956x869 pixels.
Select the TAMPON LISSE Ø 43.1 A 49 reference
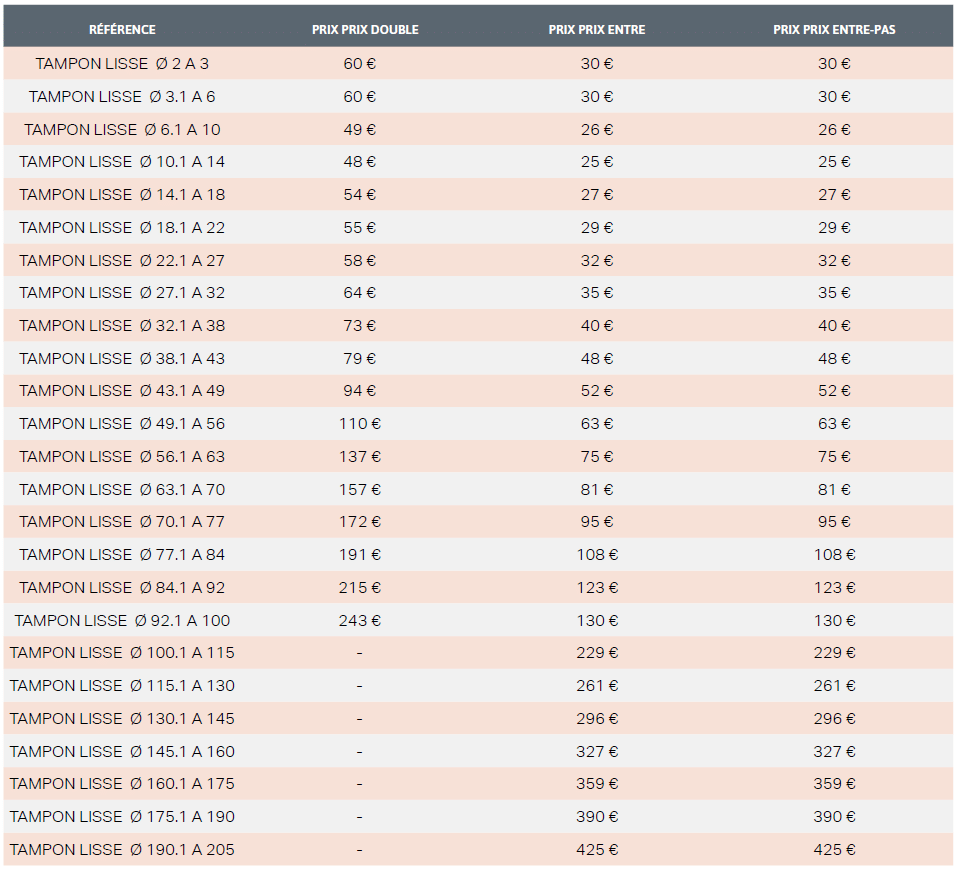coord(122,391)
